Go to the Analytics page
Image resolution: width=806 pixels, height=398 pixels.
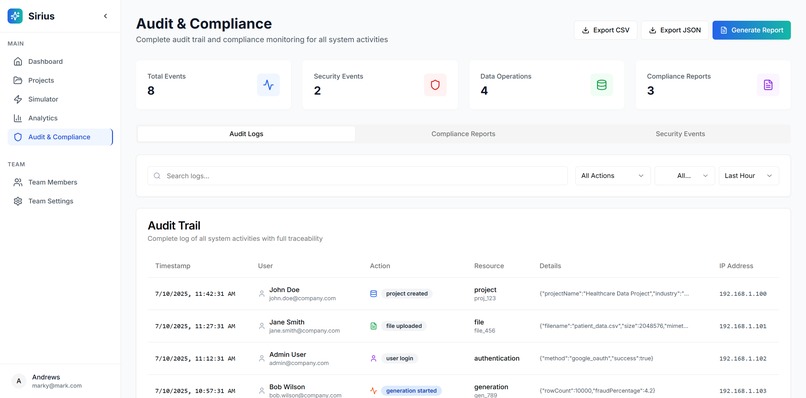(60, 118)
